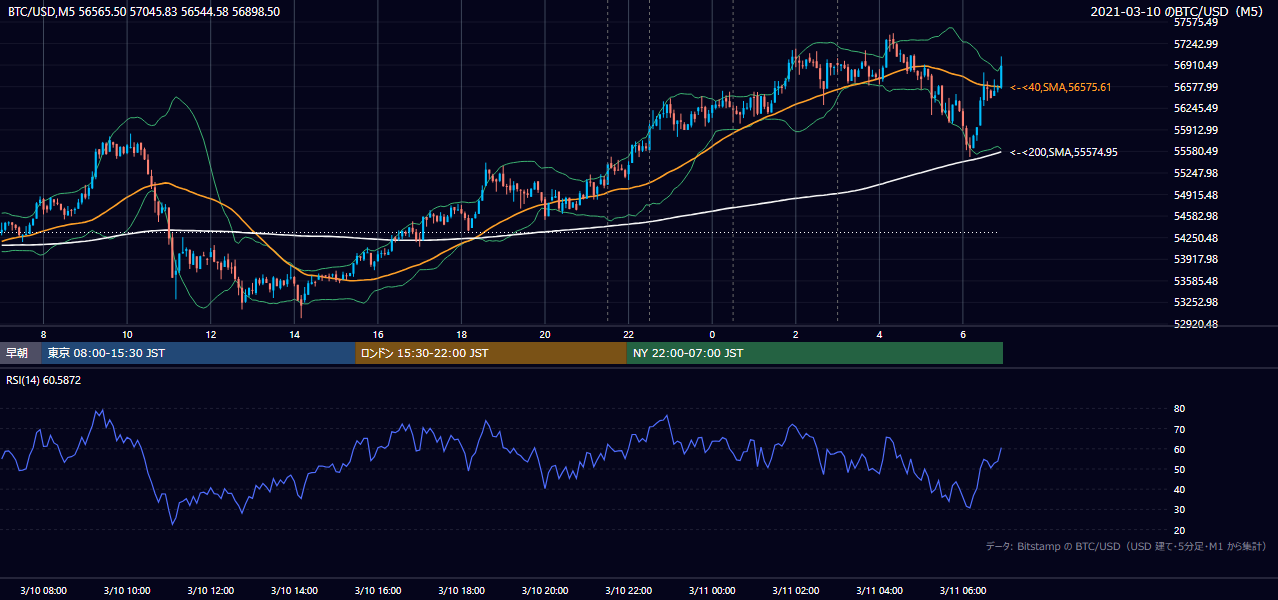Screen dimensions: 1278x600
Task: Click the 3/10 18:00 time label
Action: (461, 590)
